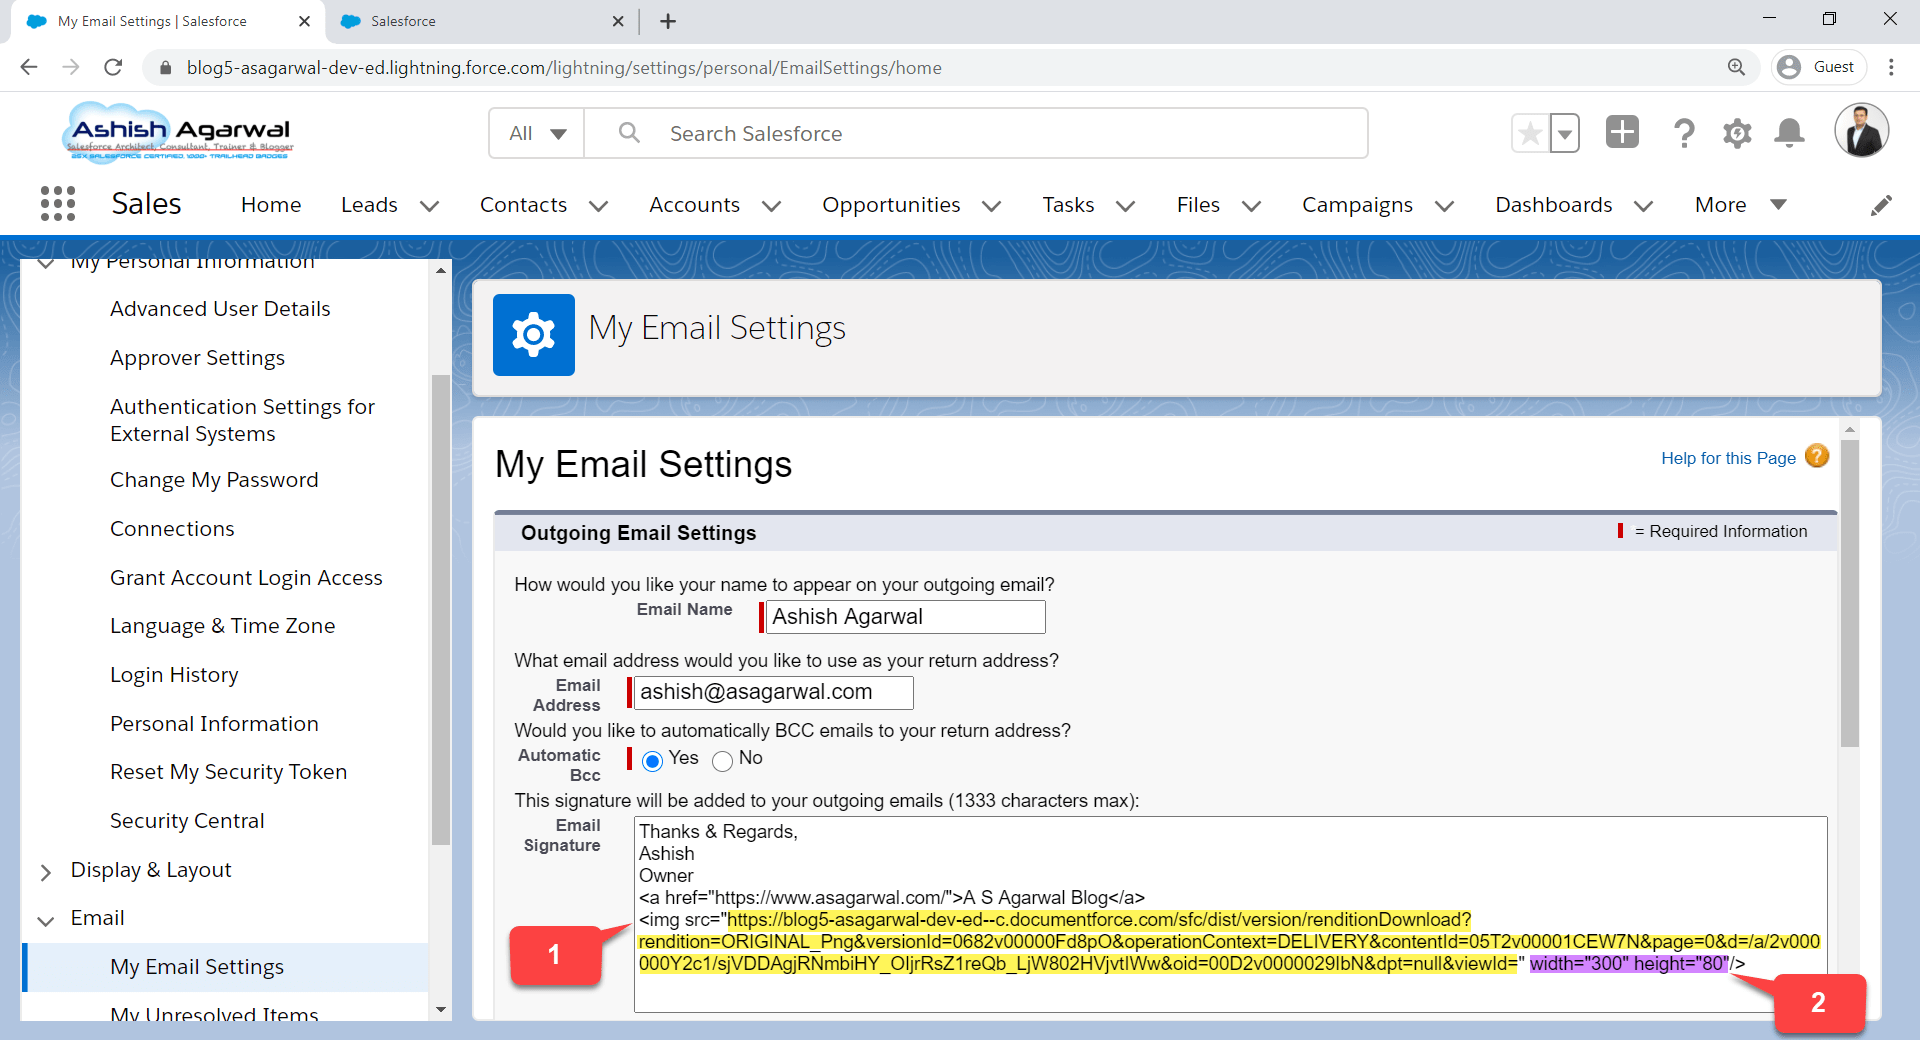The width and height of the screenshot is (1920, 1040).
Task: Go to the Home tab
Action: 271,205
